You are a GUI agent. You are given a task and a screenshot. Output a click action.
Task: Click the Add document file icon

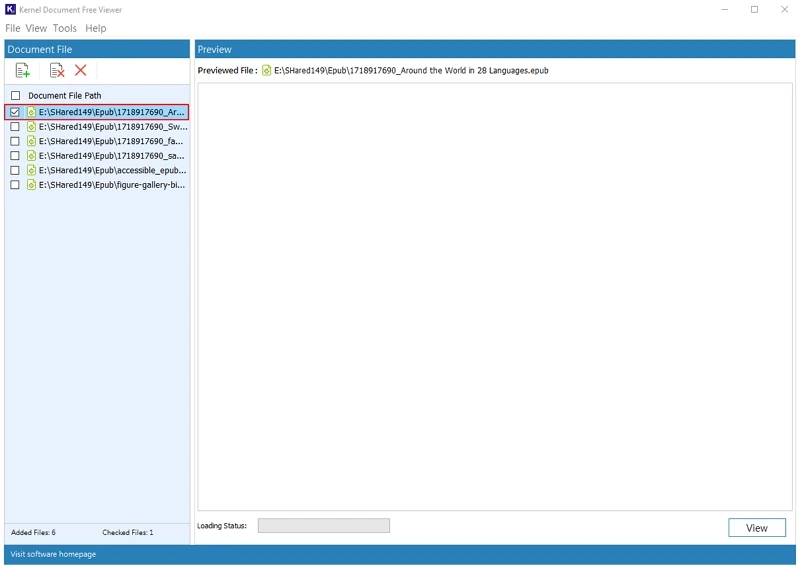click(22, 70)
